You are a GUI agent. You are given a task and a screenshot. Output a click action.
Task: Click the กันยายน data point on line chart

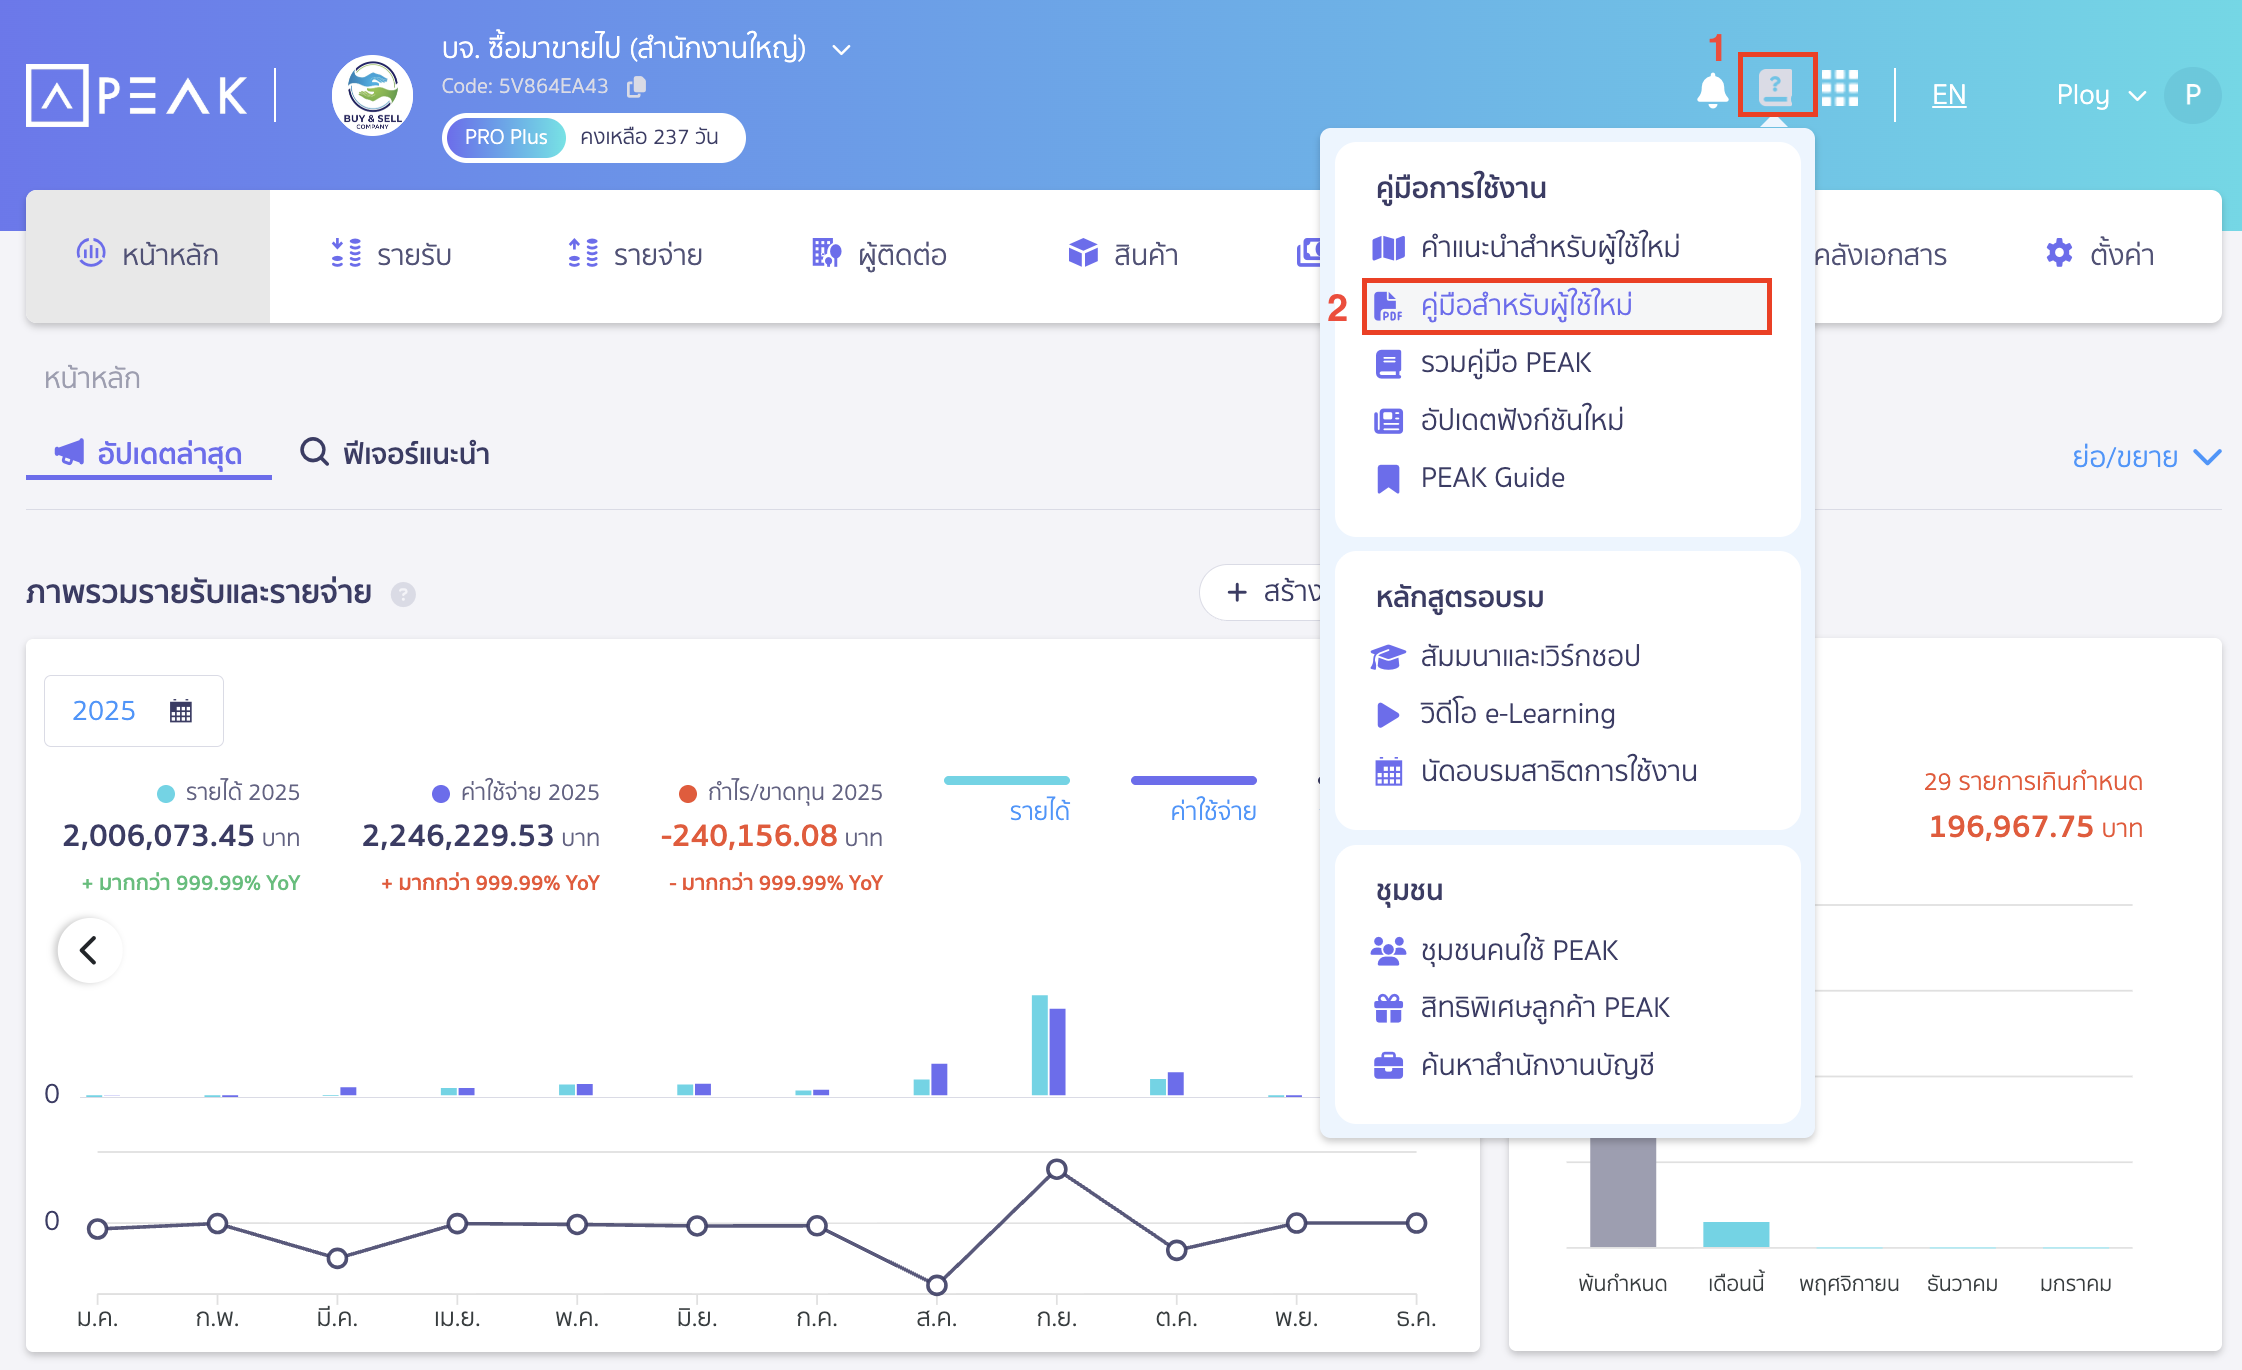tap(1057, 1169)
